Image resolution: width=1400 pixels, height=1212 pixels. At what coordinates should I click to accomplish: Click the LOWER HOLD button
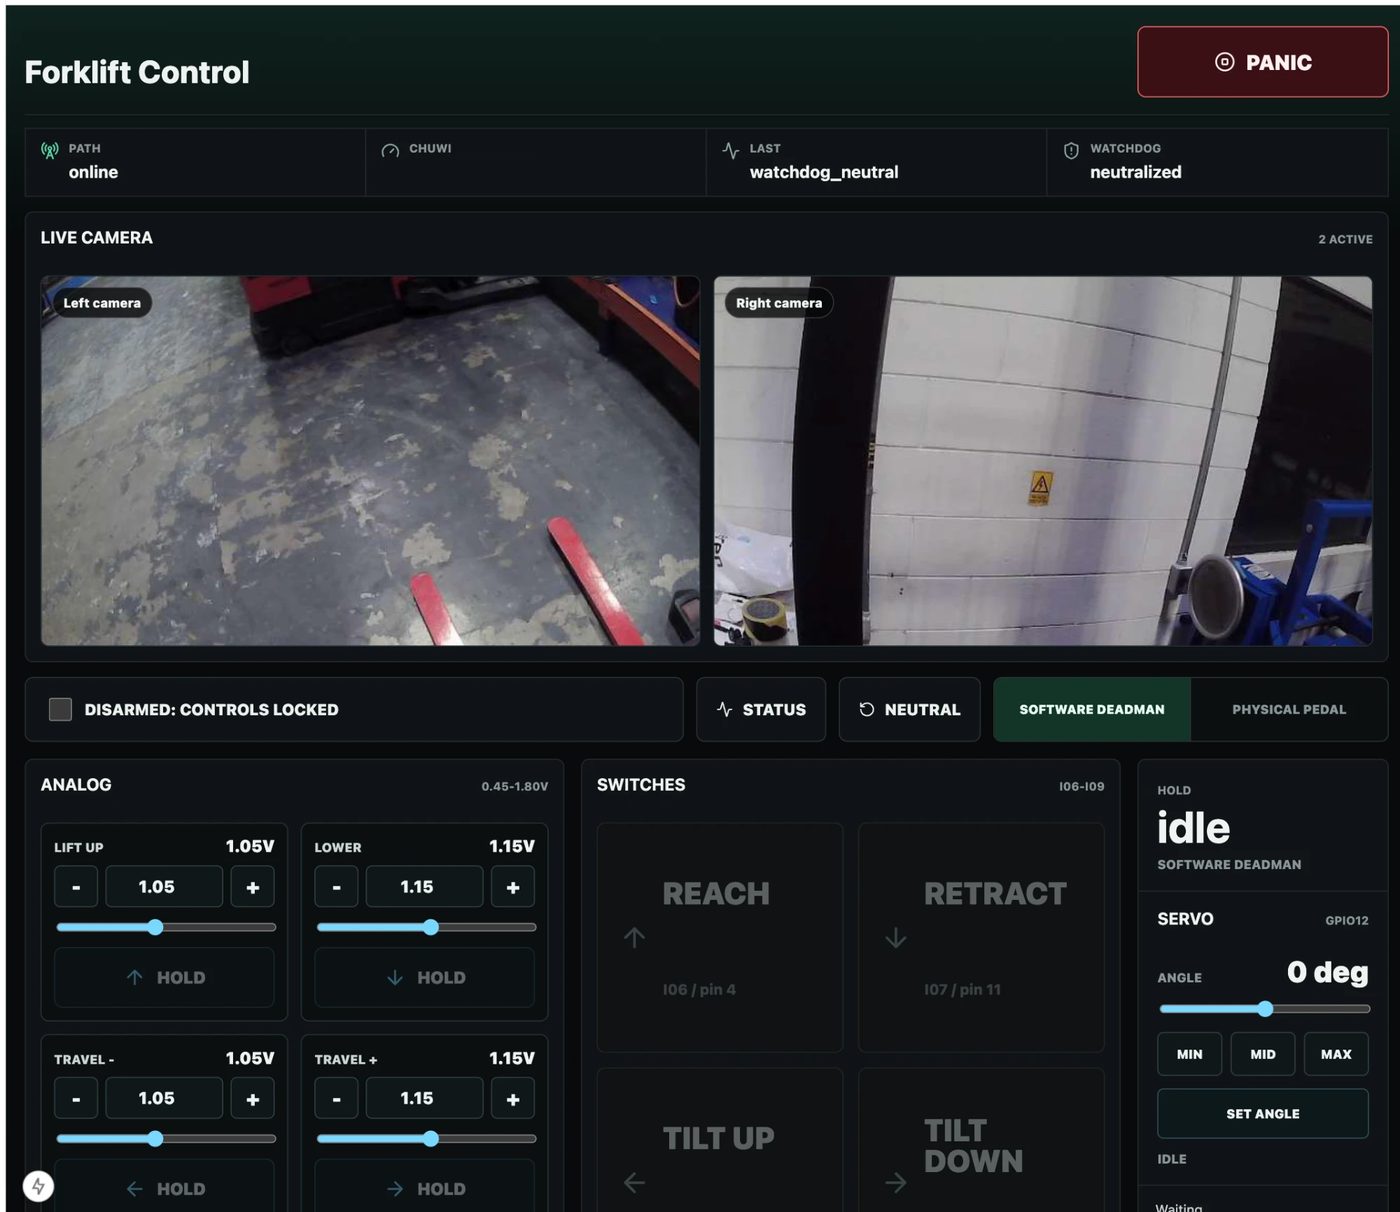click(x=424, y=977)
